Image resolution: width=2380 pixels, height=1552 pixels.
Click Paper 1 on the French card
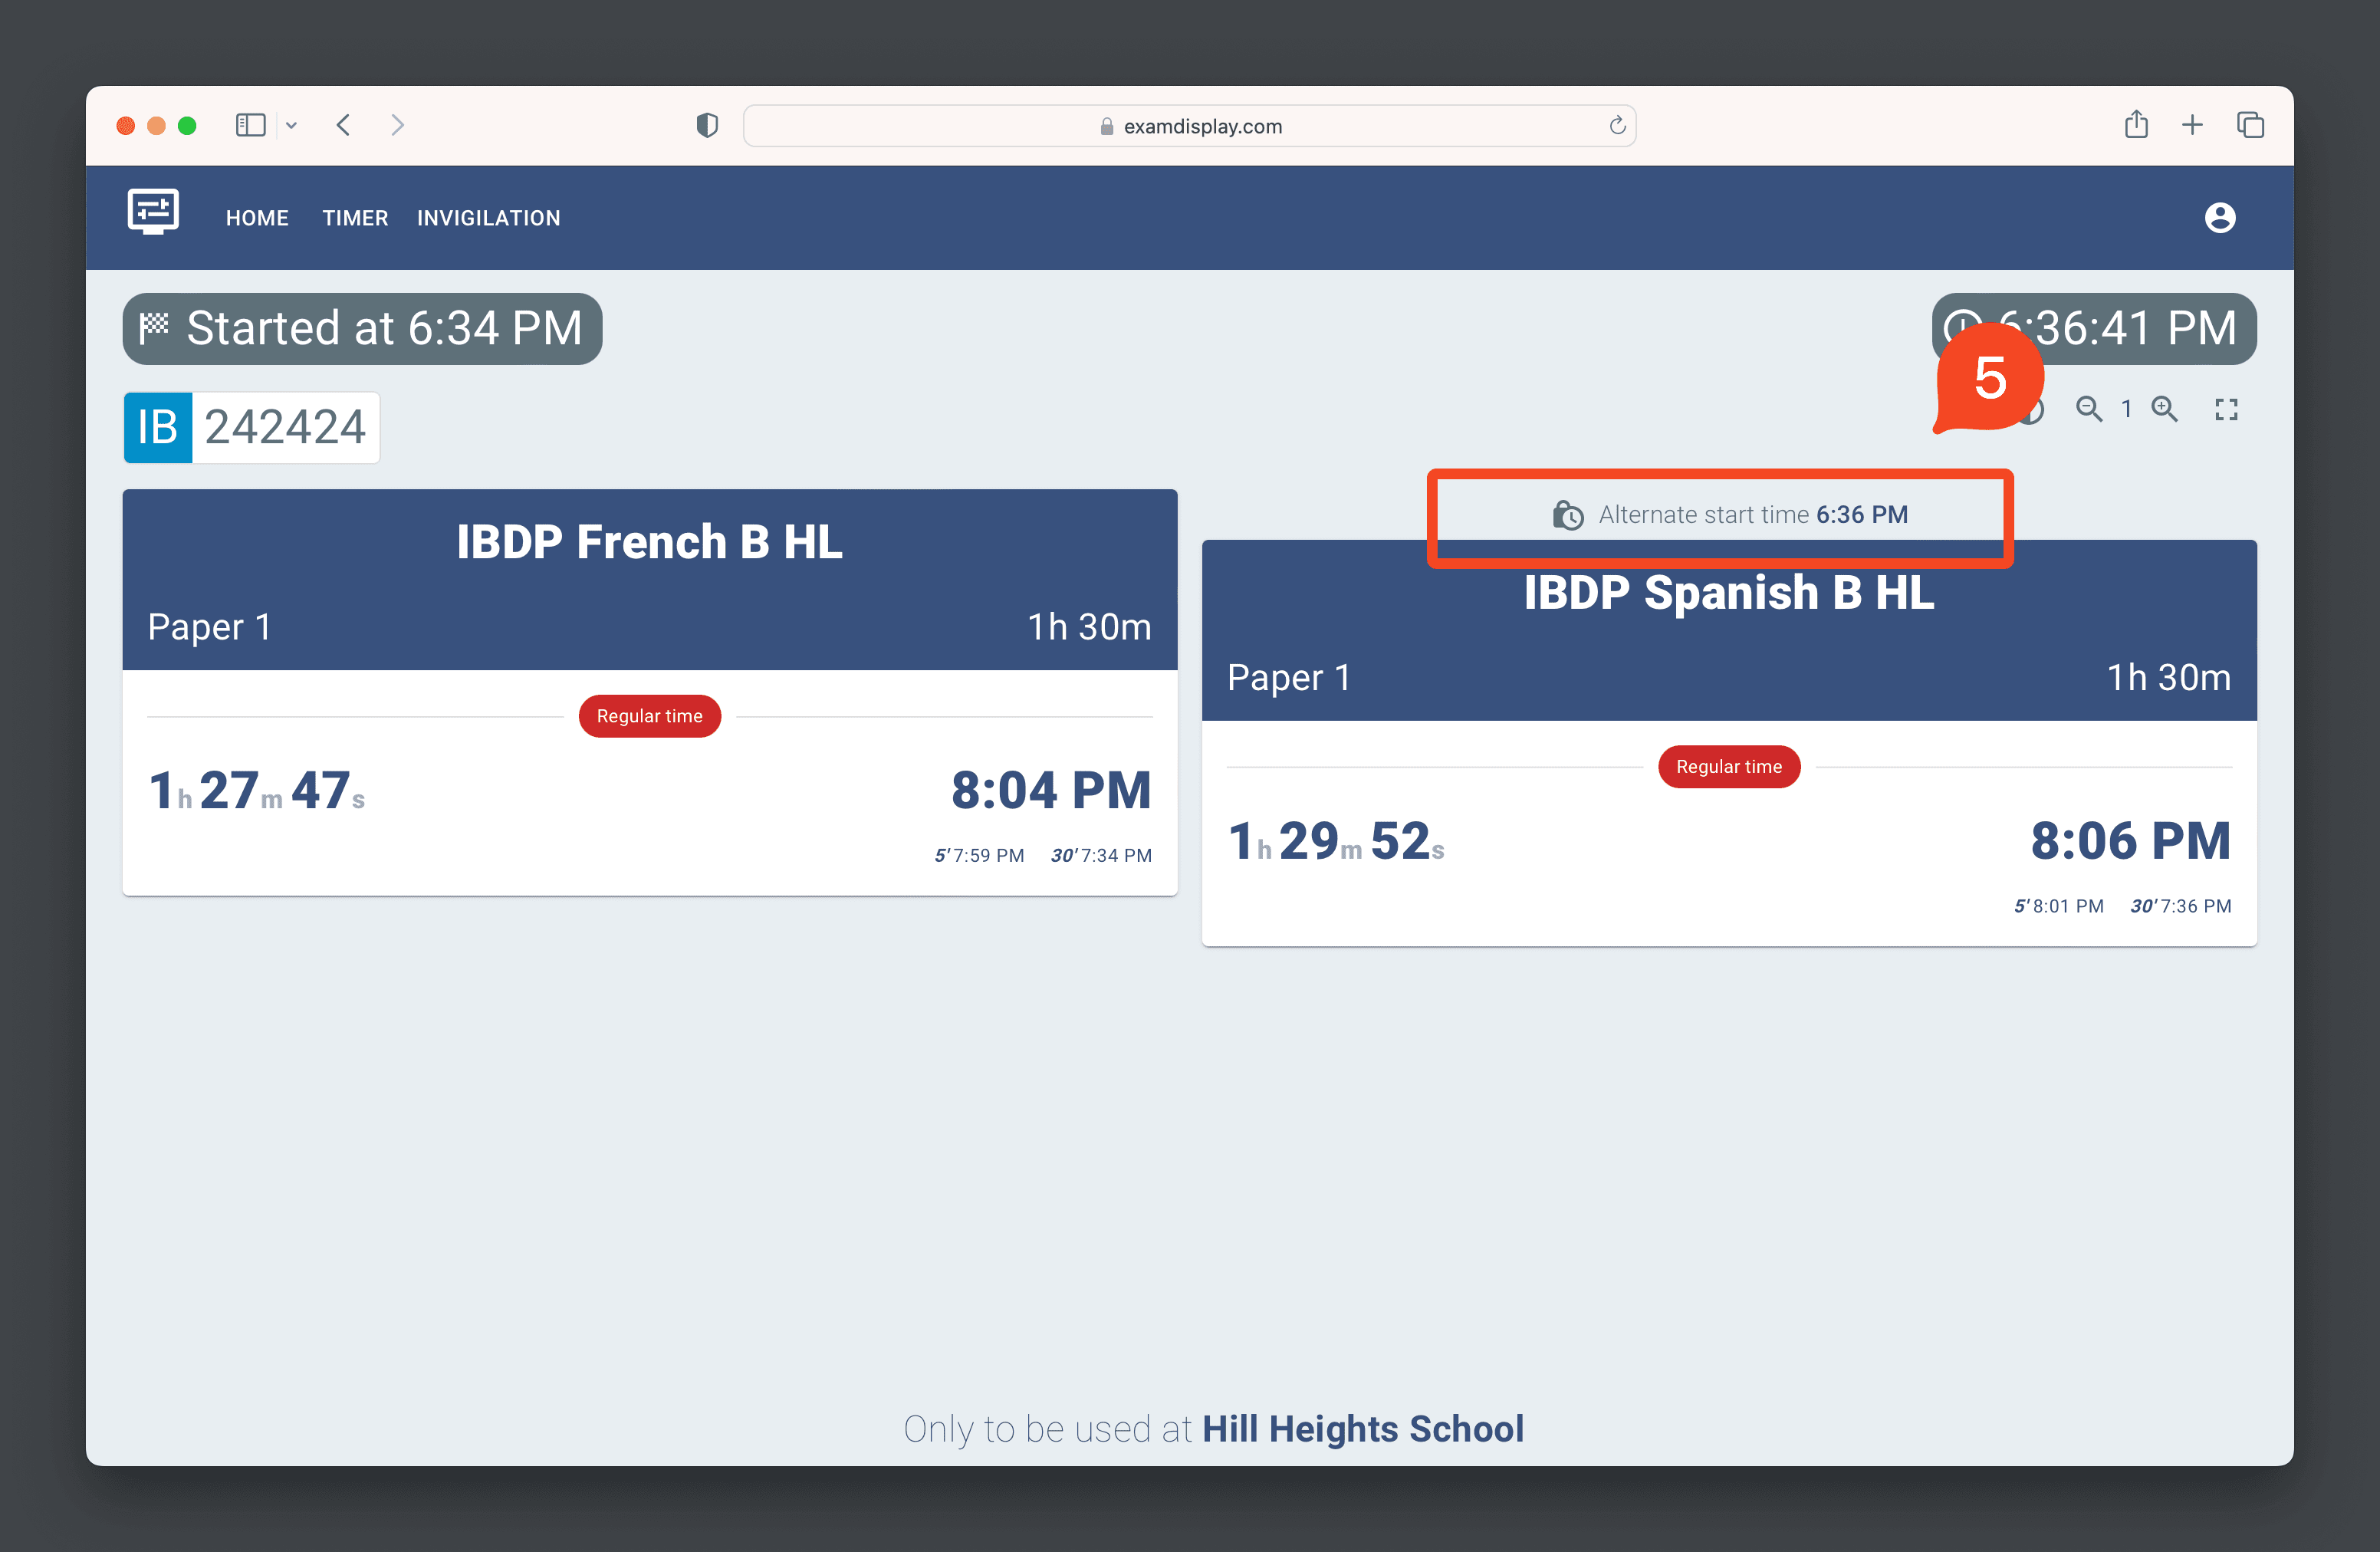[x=209, y=627]
